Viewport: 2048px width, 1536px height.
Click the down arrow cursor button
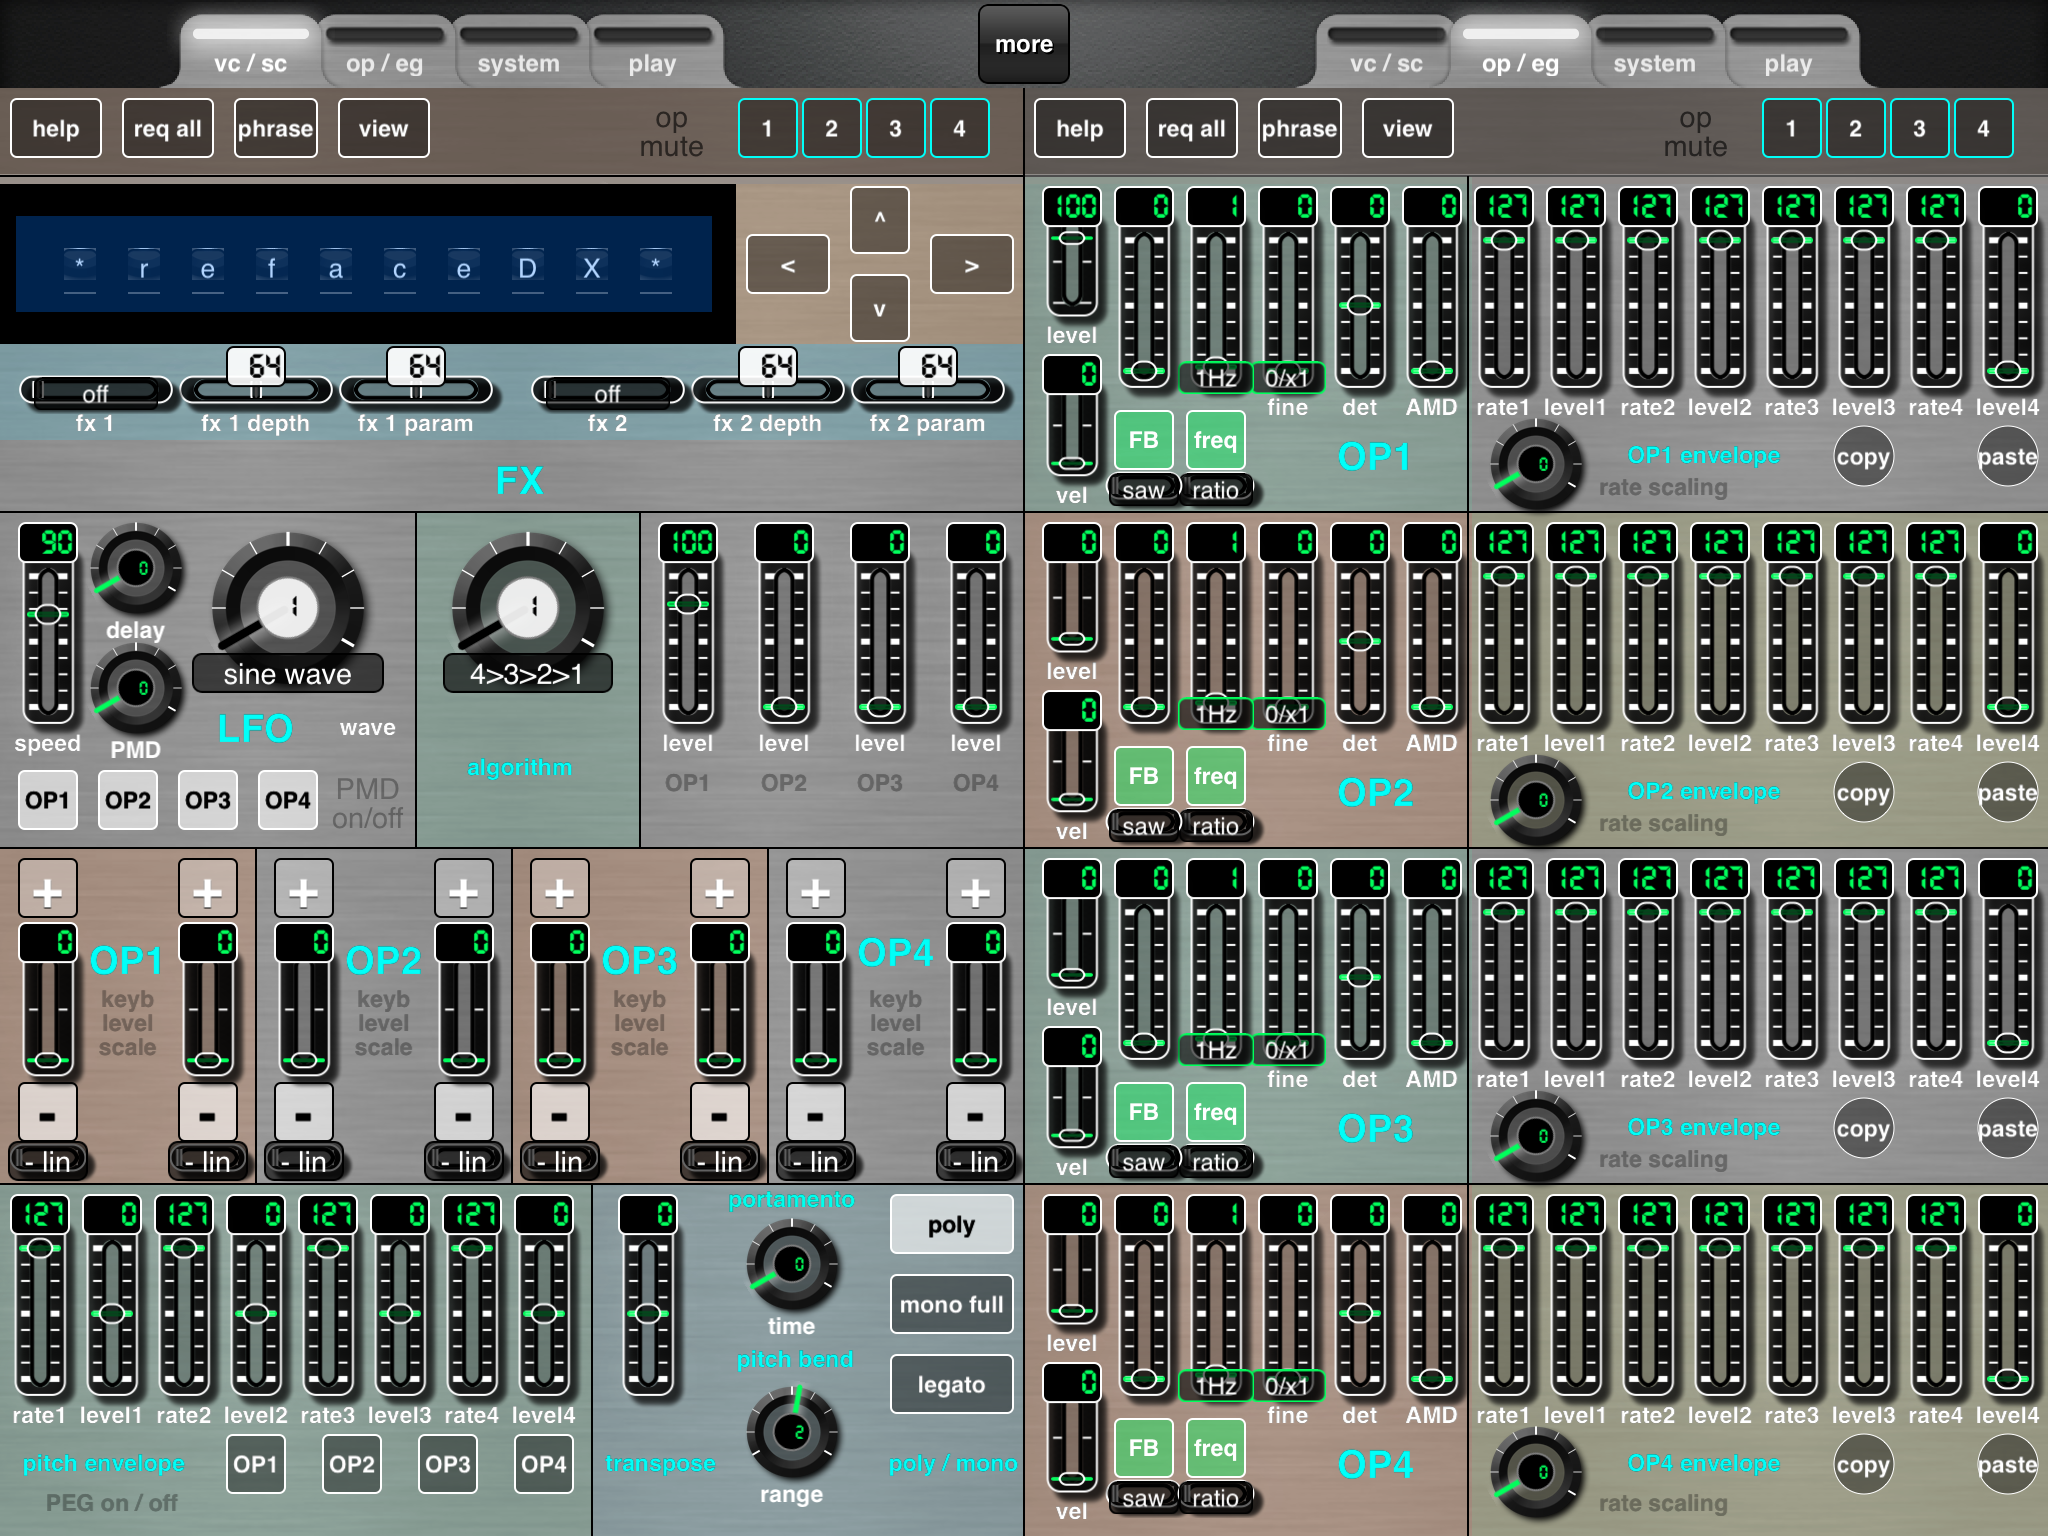tap(880, 308)
